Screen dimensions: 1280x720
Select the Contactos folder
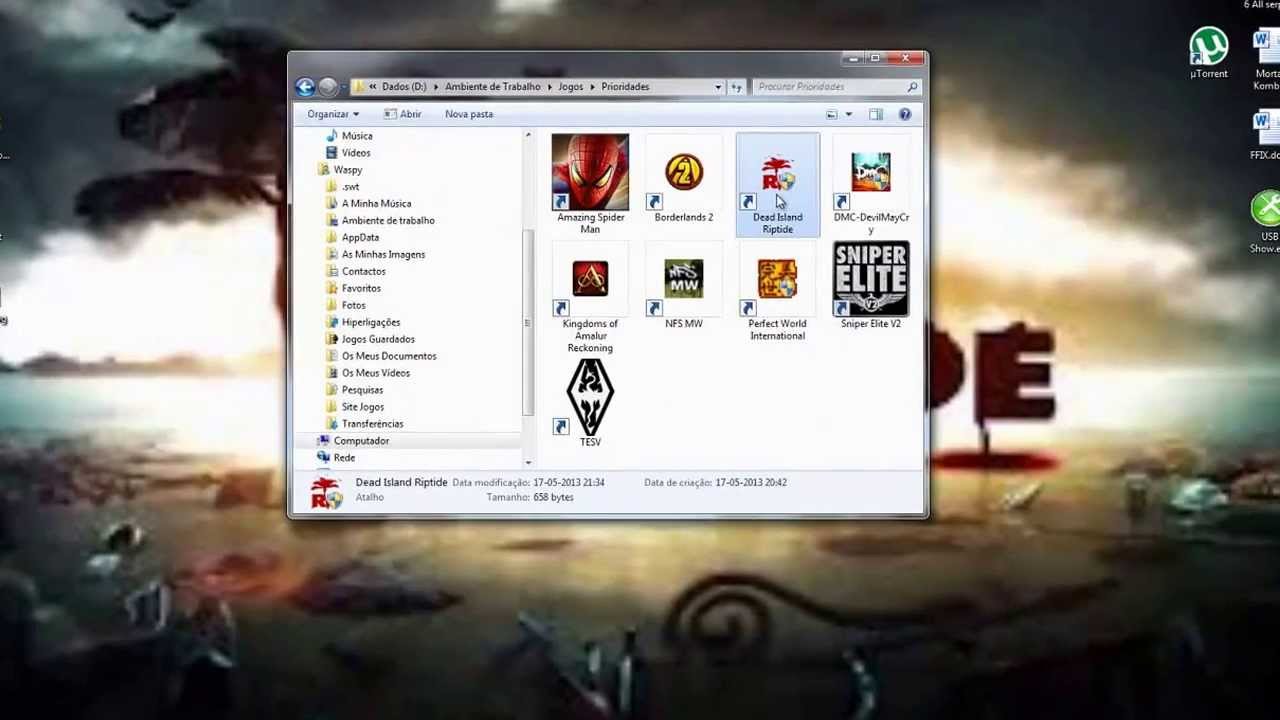point(363,272)
